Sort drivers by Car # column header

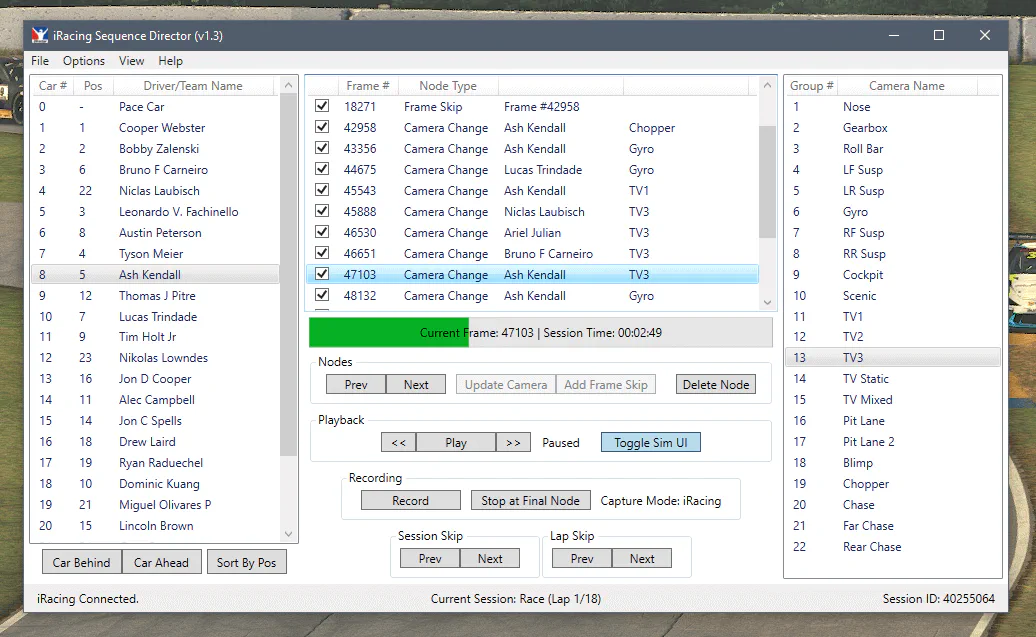pyautogui.click(x=53, y=86)
